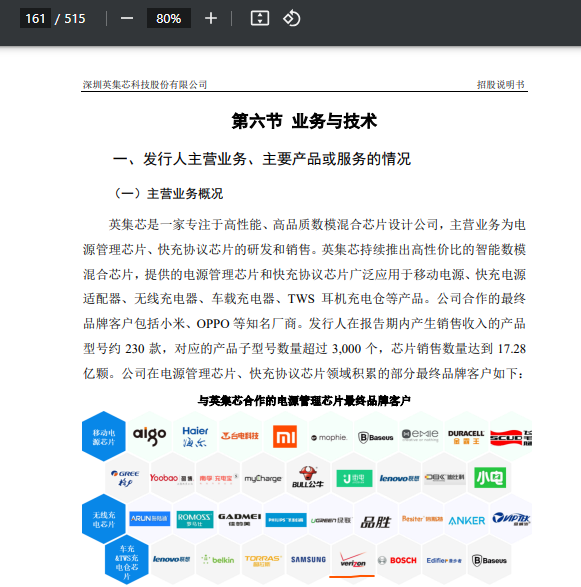Click the 品胜 logo
Screen dimensions: 581x587
(x=375, y=521)
